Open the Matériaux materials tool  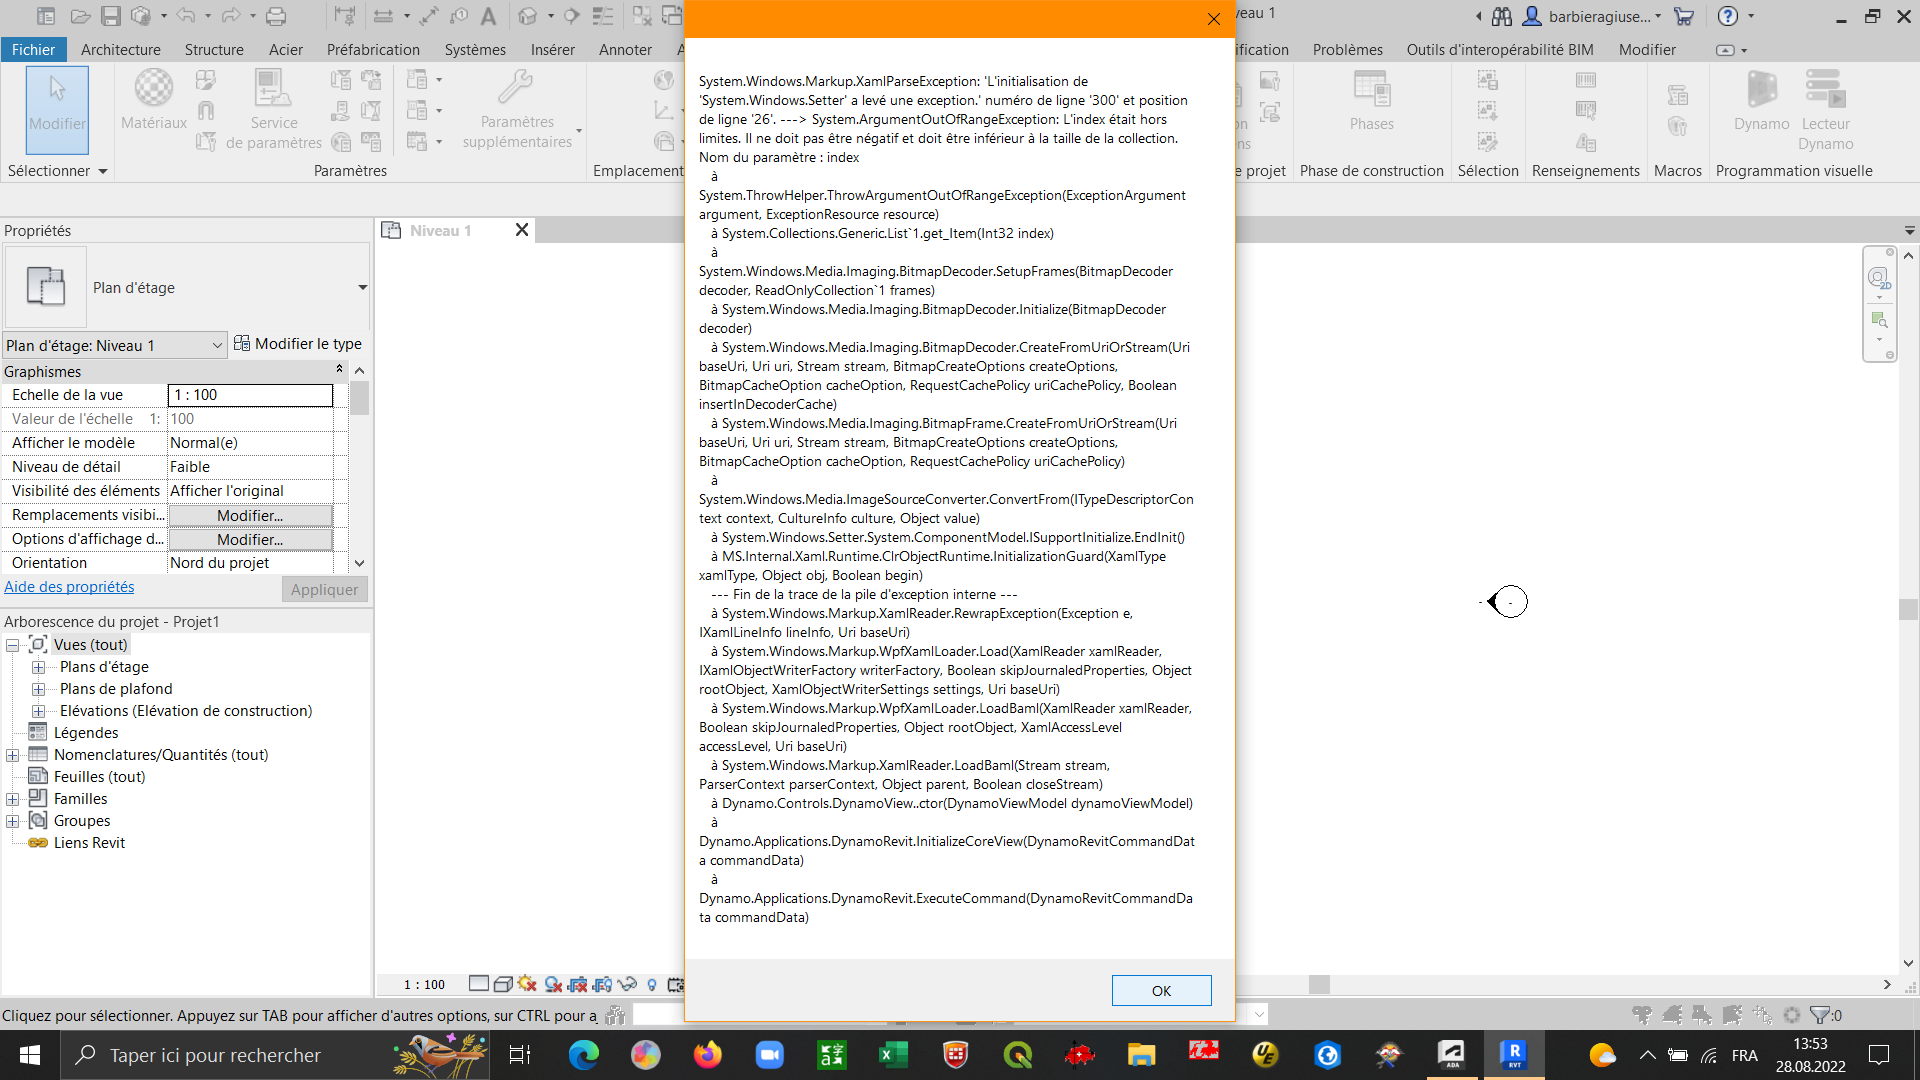(x=154, y=100)
